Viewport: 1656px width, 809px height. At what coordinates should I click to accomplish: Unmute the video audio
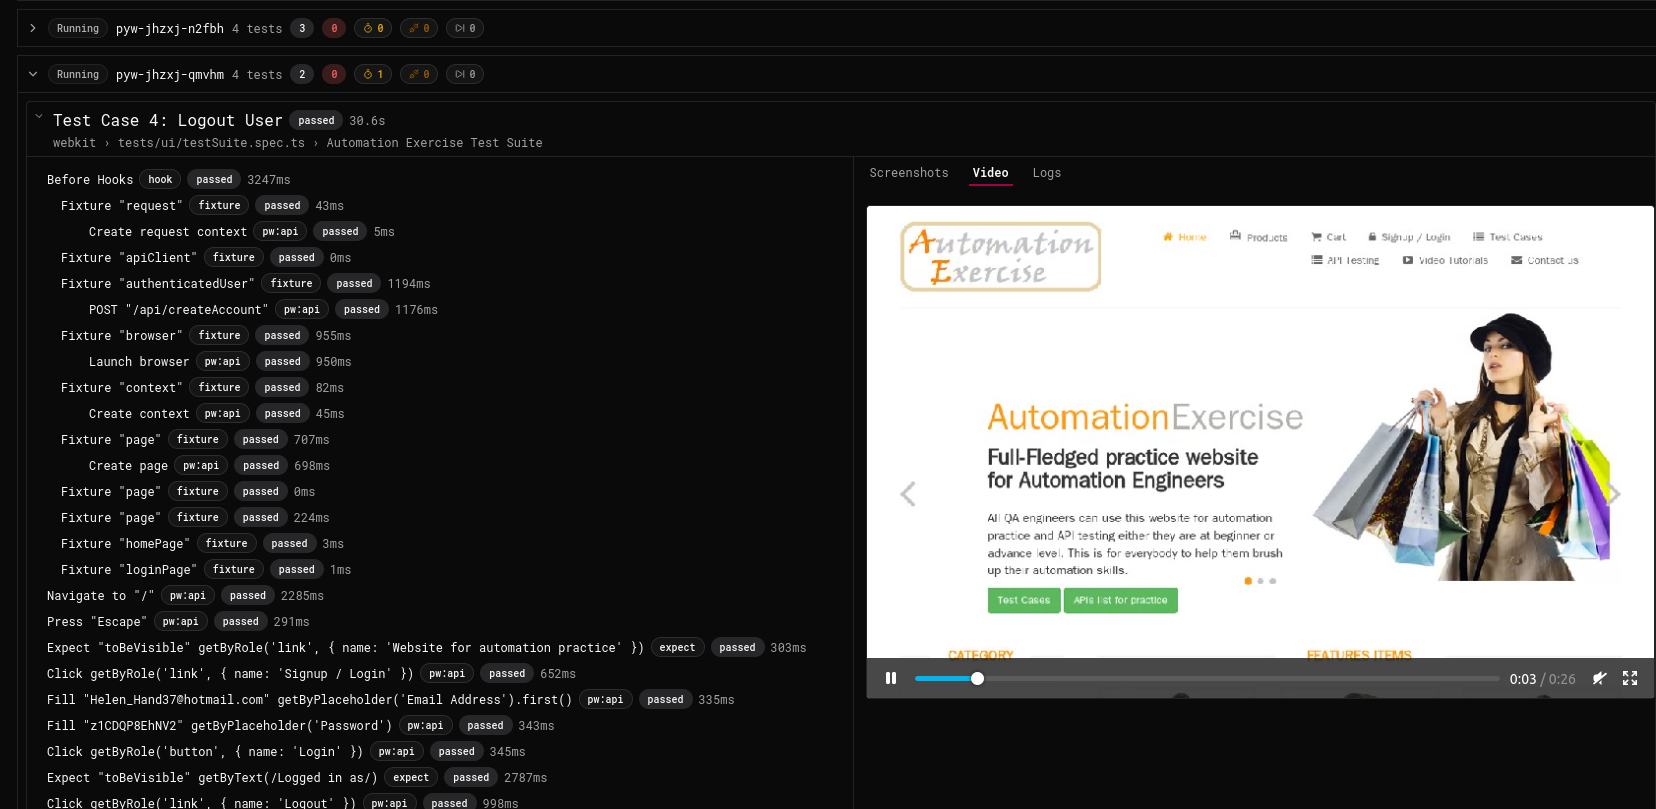coord(1600,678)
